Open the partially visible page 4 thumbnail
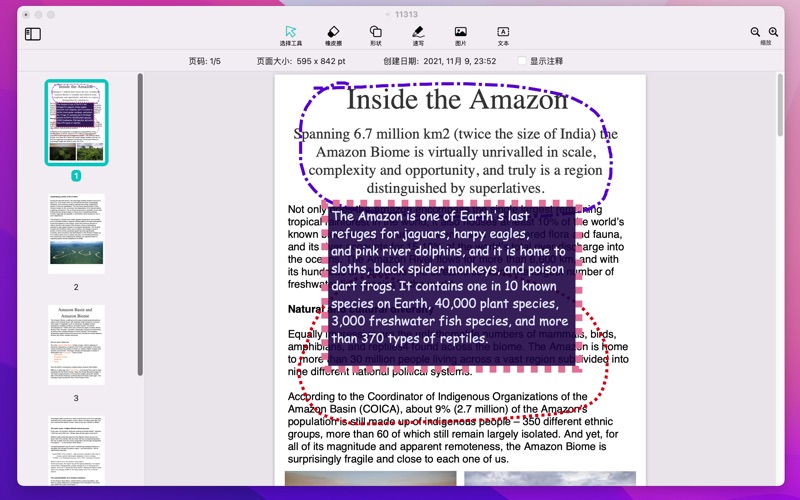Image resolution: width=800 pixels, height=500 pixels. pos(77,451)
